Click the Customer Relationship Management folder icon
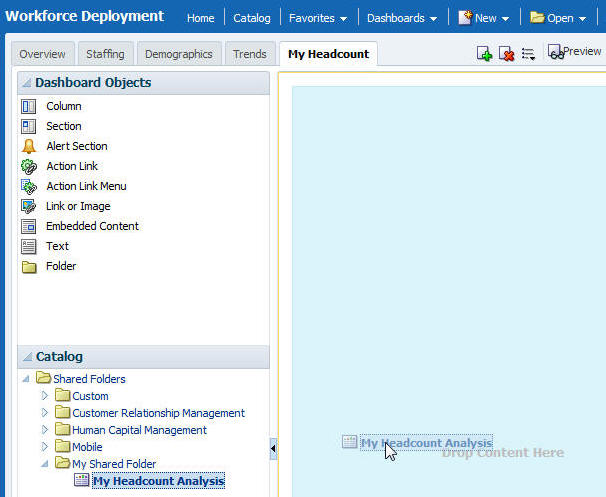606x497 pixels. [x=62, y=412]
